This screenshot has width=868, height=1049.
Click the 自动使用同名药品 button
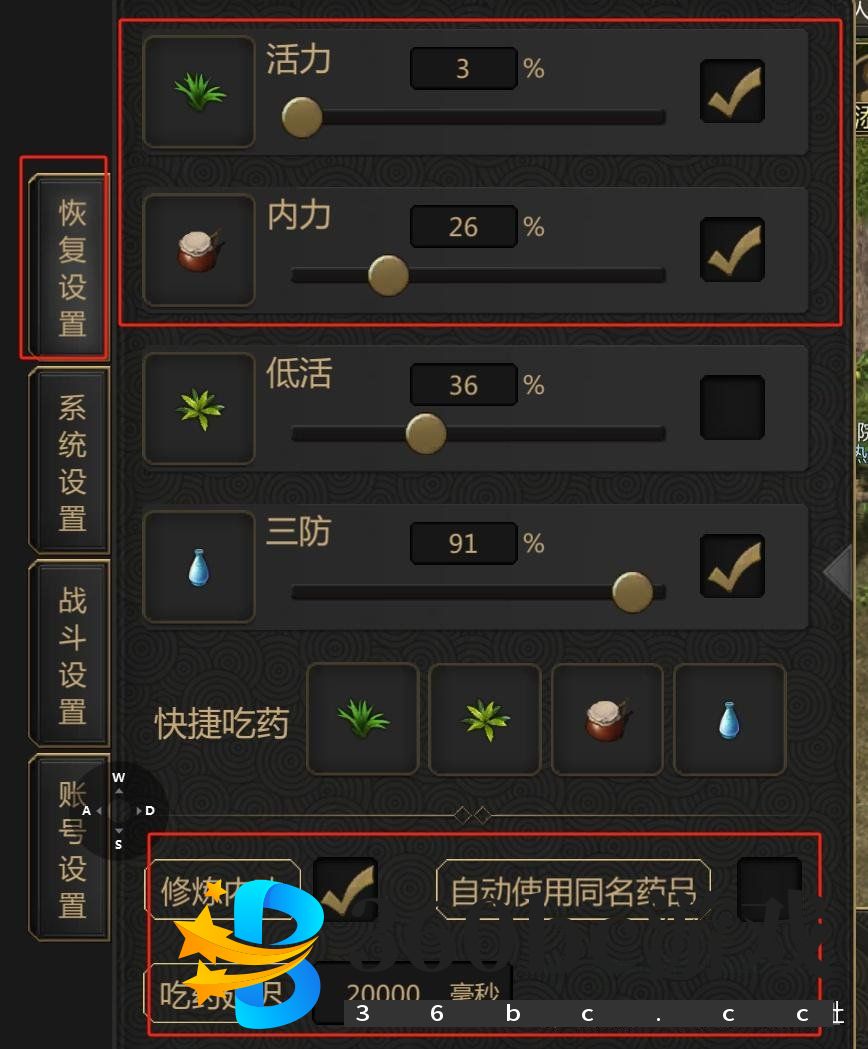574,890
